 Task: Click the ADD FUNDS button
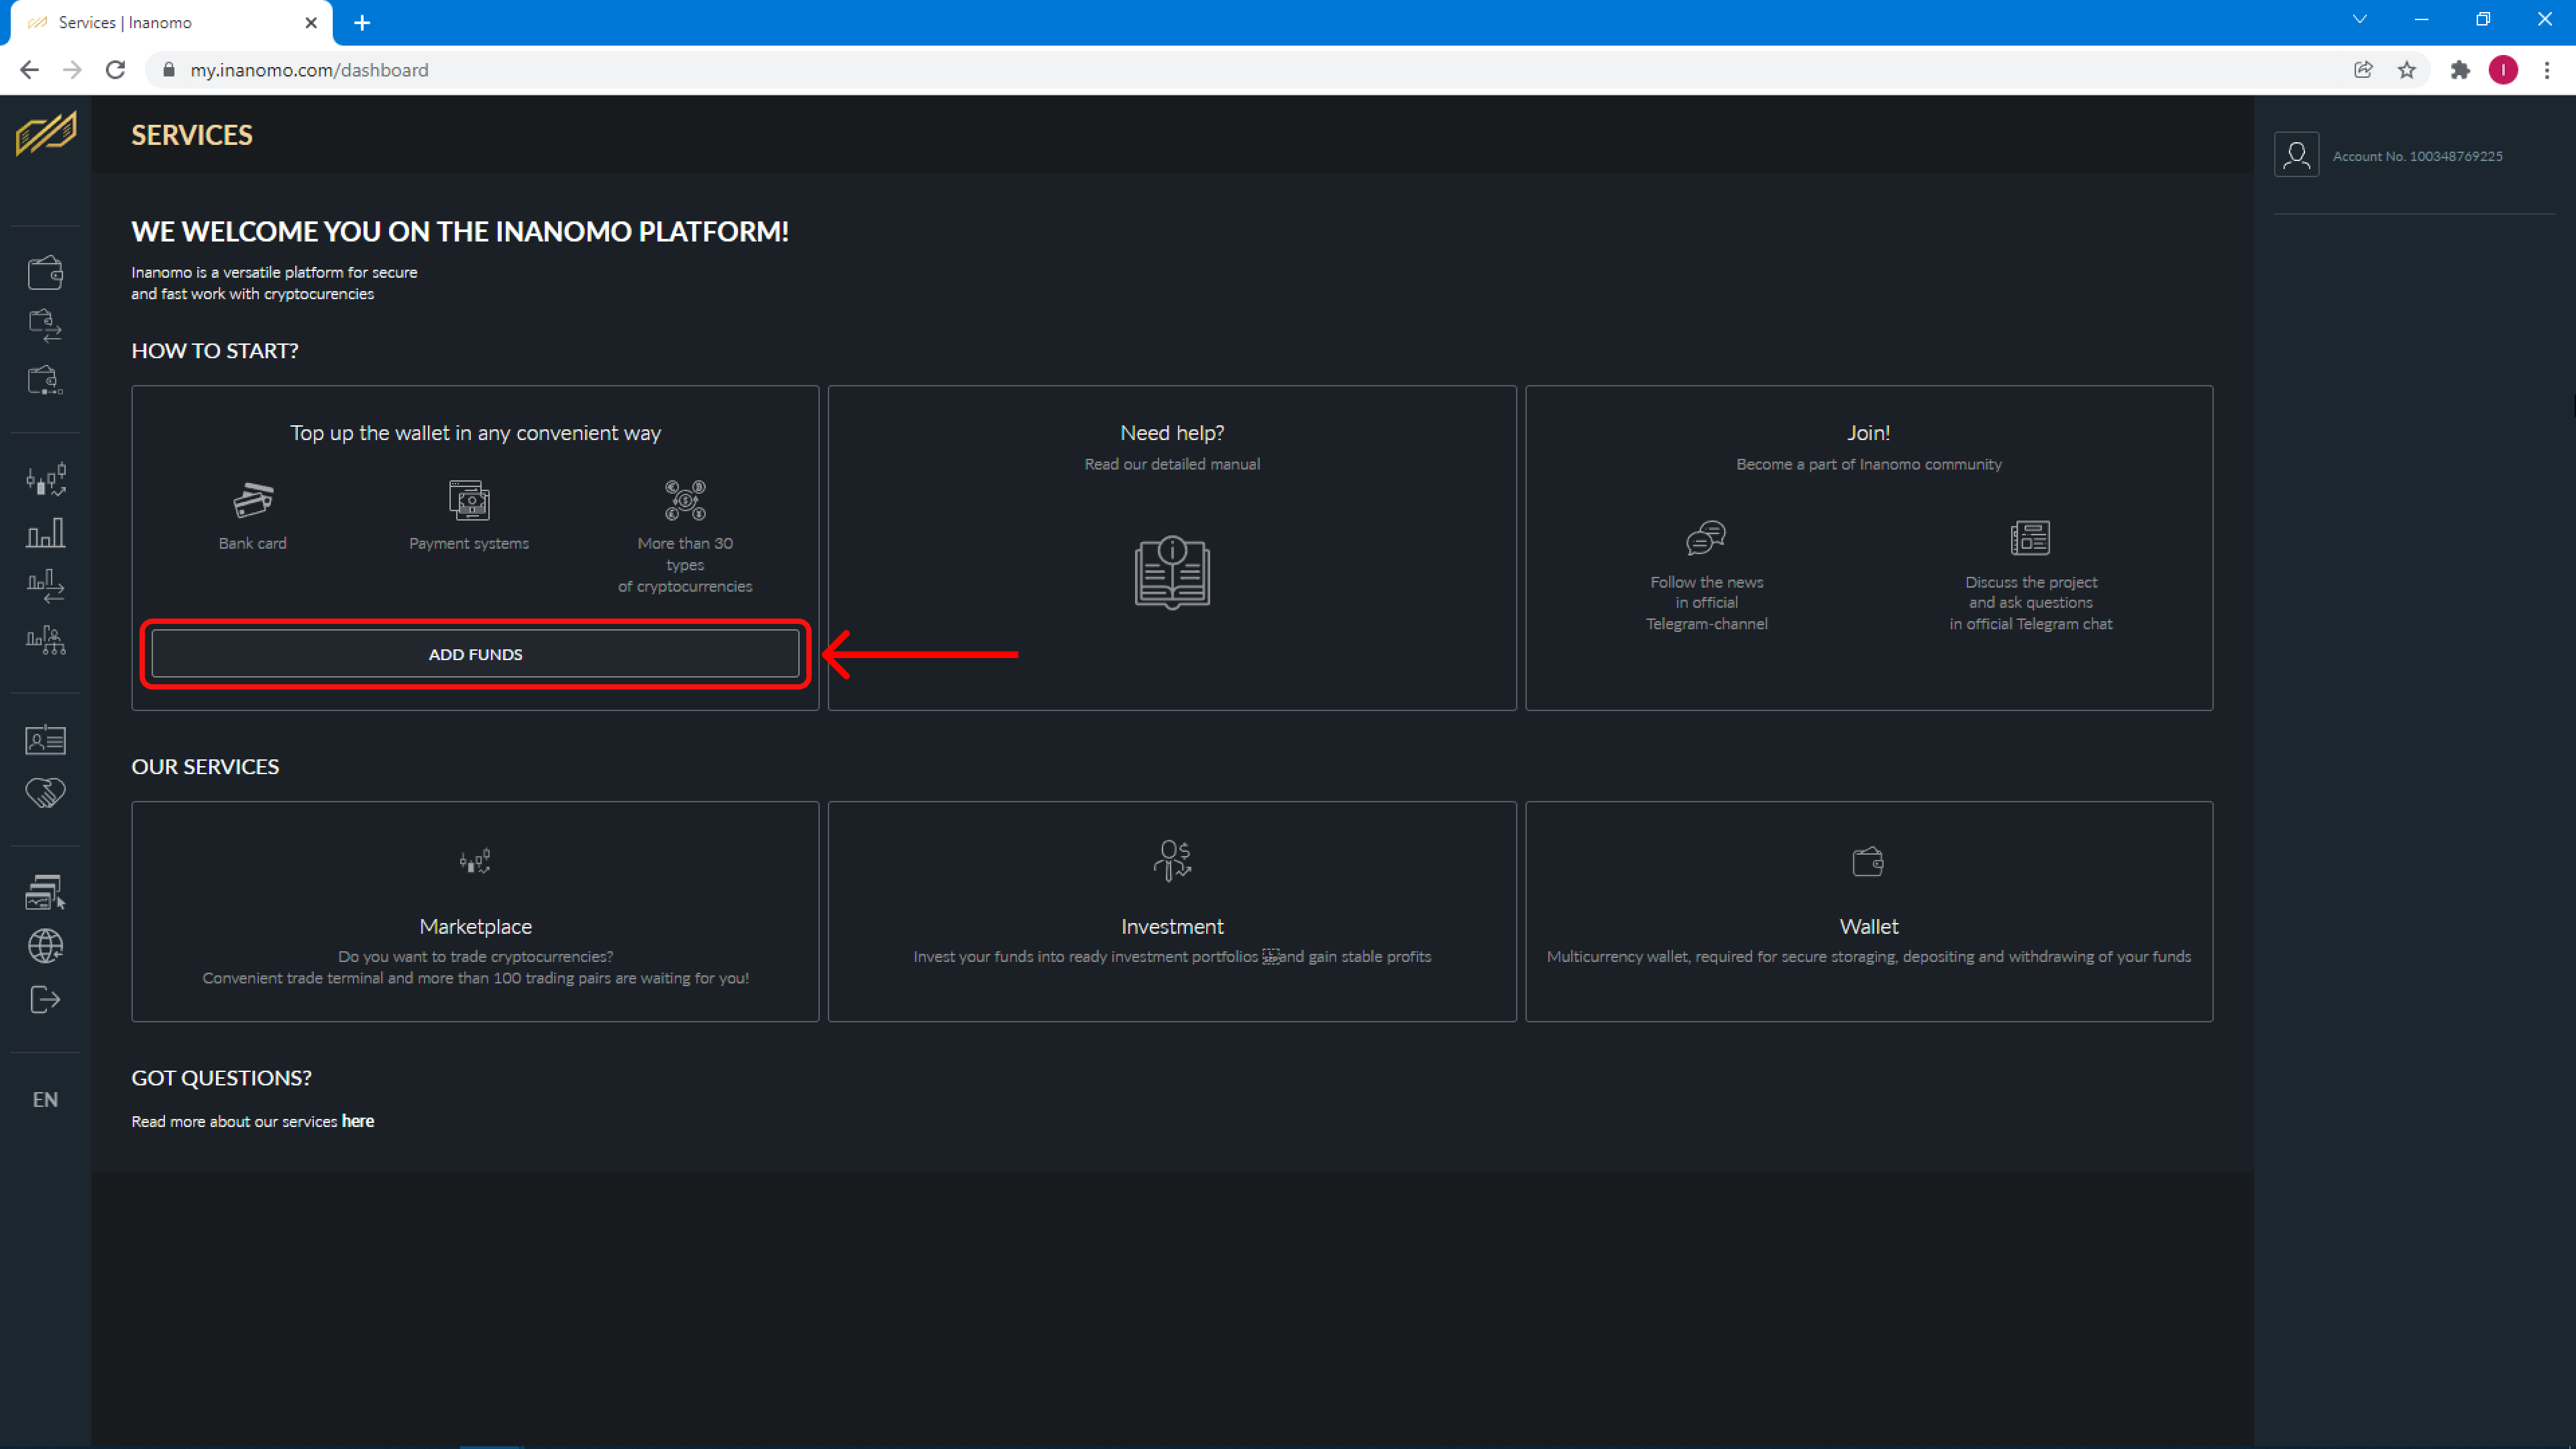(x=475, y=654)
